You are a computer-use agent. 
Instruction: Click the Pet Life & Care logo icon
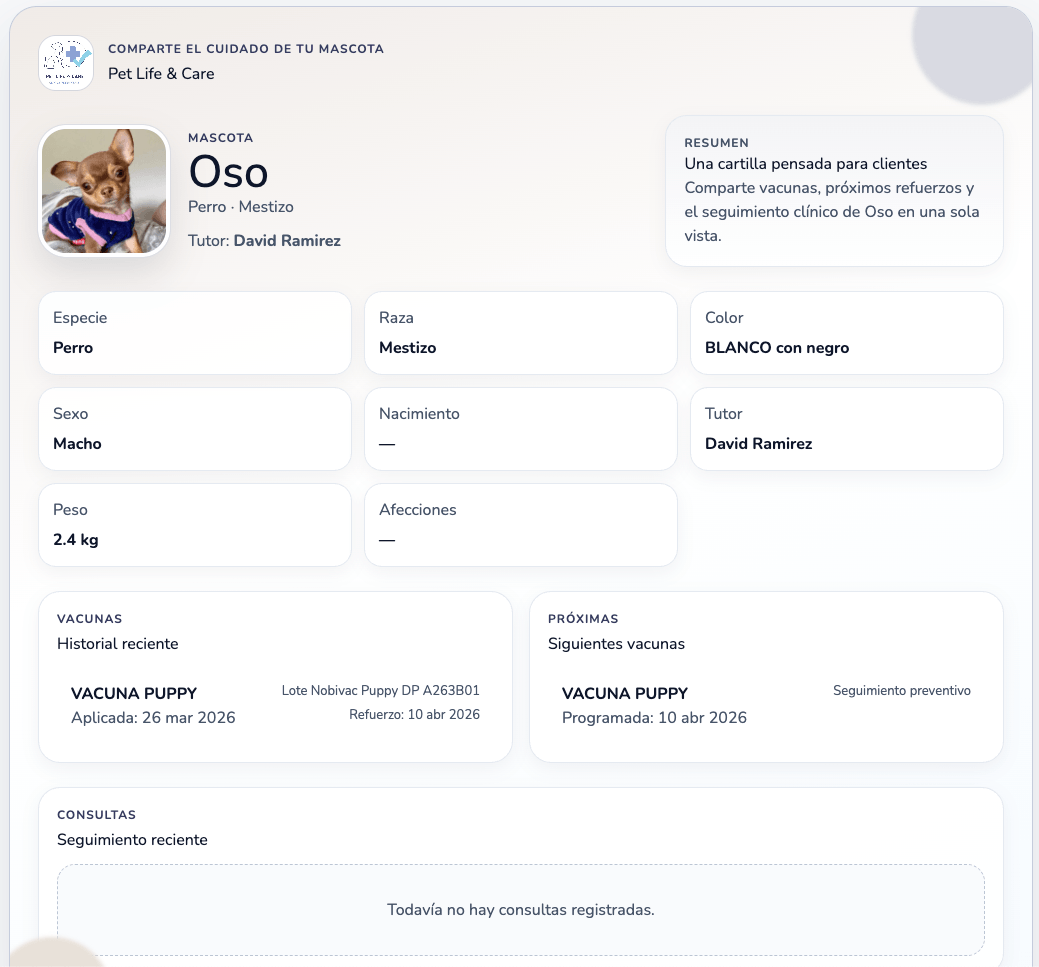coord(66,63)
